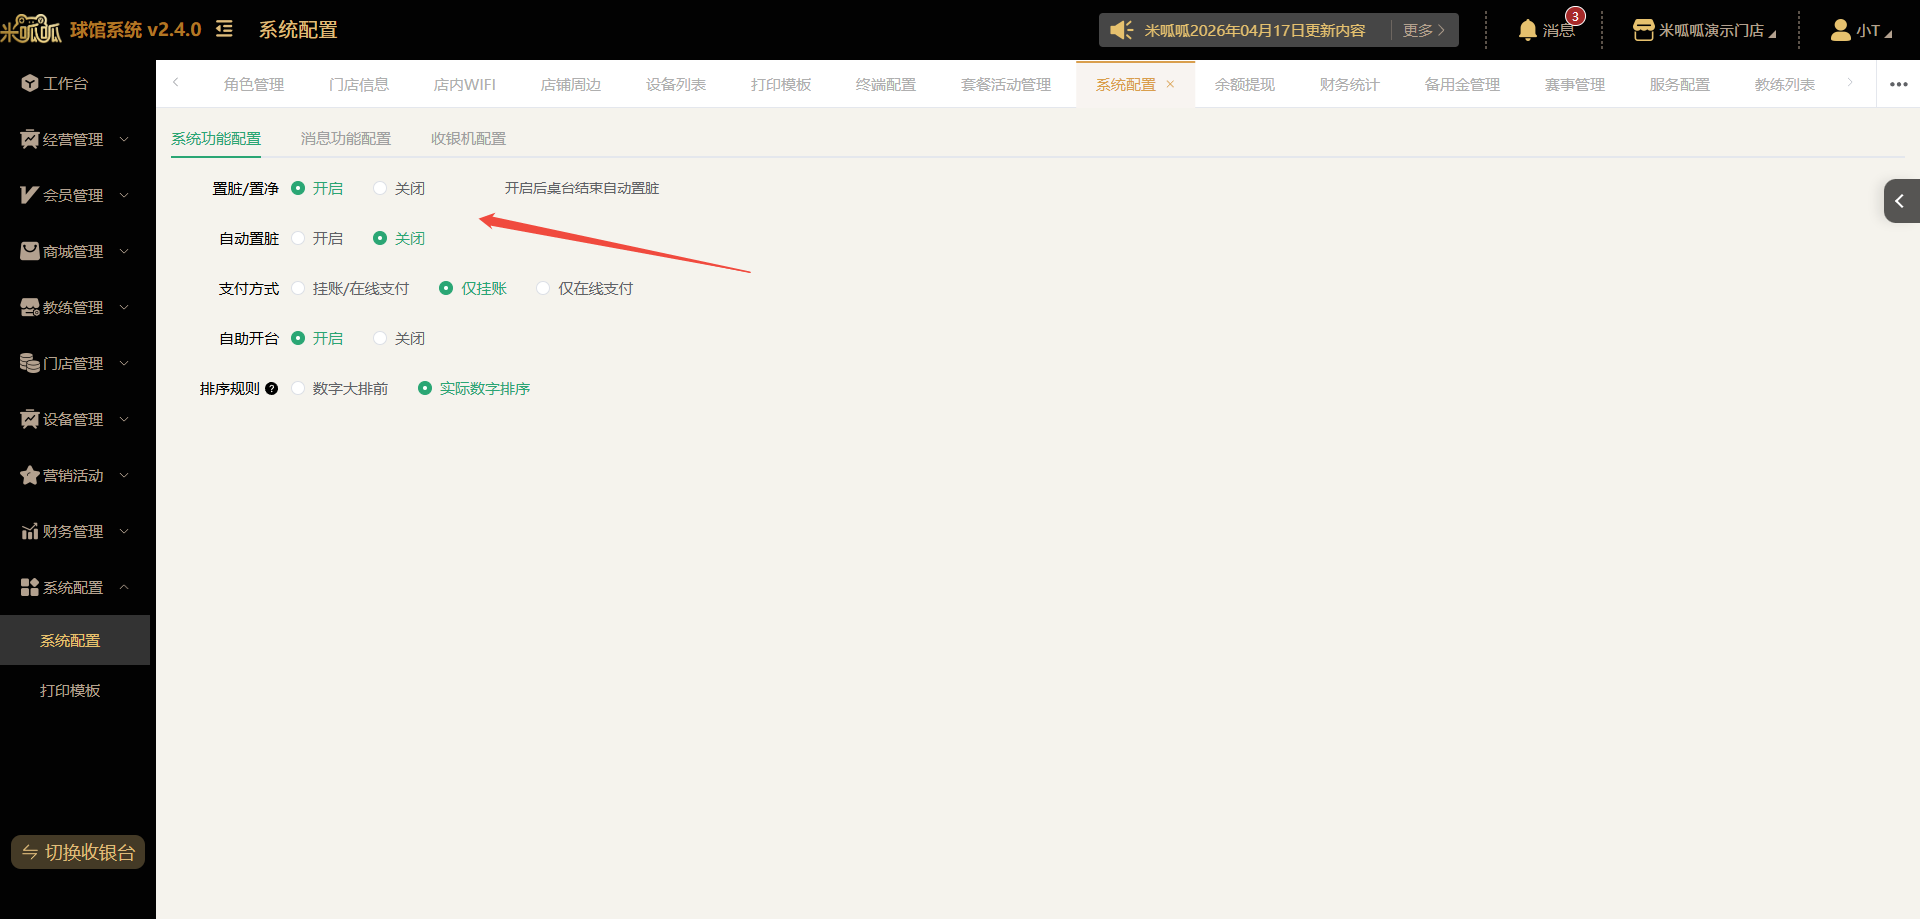Image resolution: width=1920 pixels, height=919 pixels.
Task: Open the 套餐活动管理 tab
Action: (1006, 84)
